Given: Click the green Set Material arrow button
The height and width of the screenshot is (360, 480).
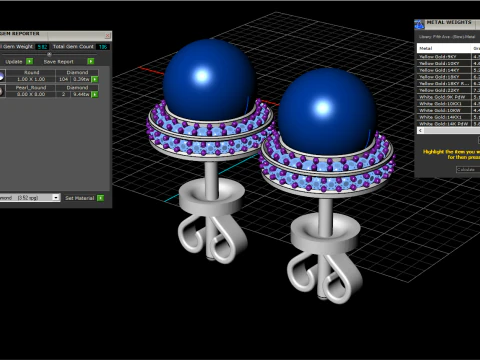Looking at the screenshot, I should [x=100, y=198].
